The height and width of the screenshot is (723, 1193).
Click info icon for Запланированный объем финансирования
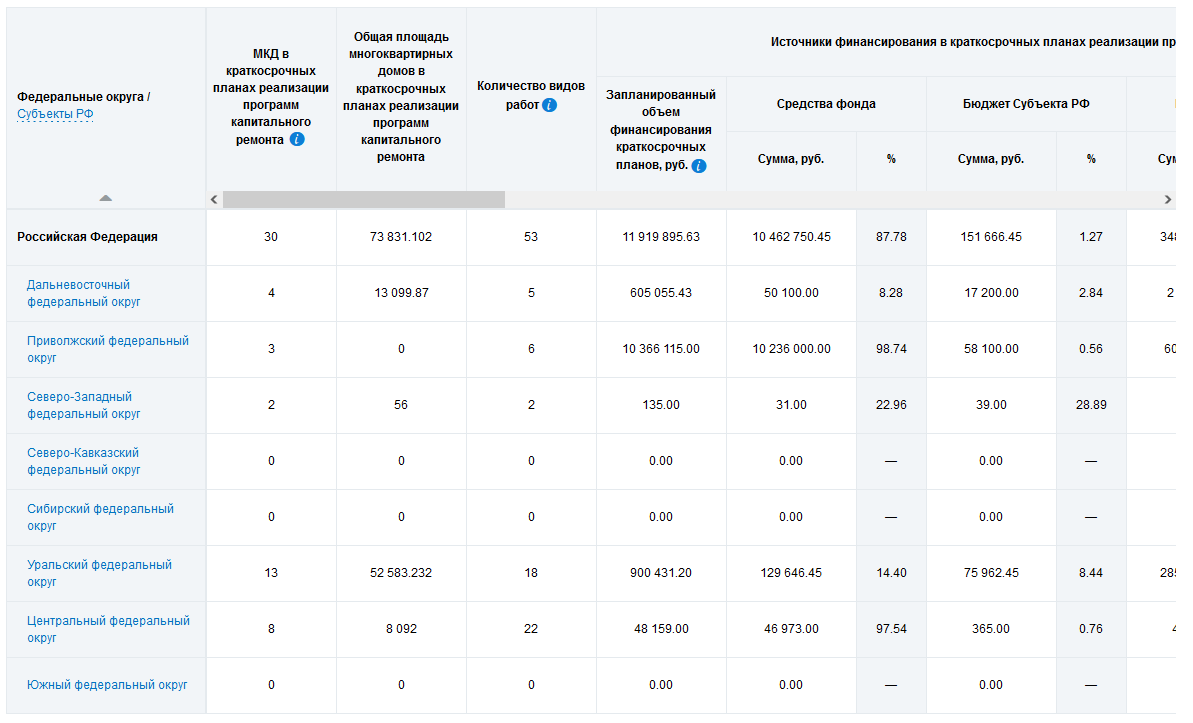pyautogui.click(x=699, y=166)
